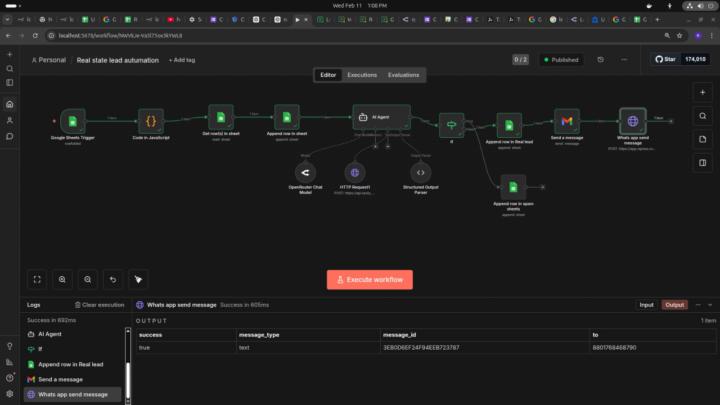The image size is (720, 405).
Task: Click the Execute workflow button
Action: pos(370,280)
